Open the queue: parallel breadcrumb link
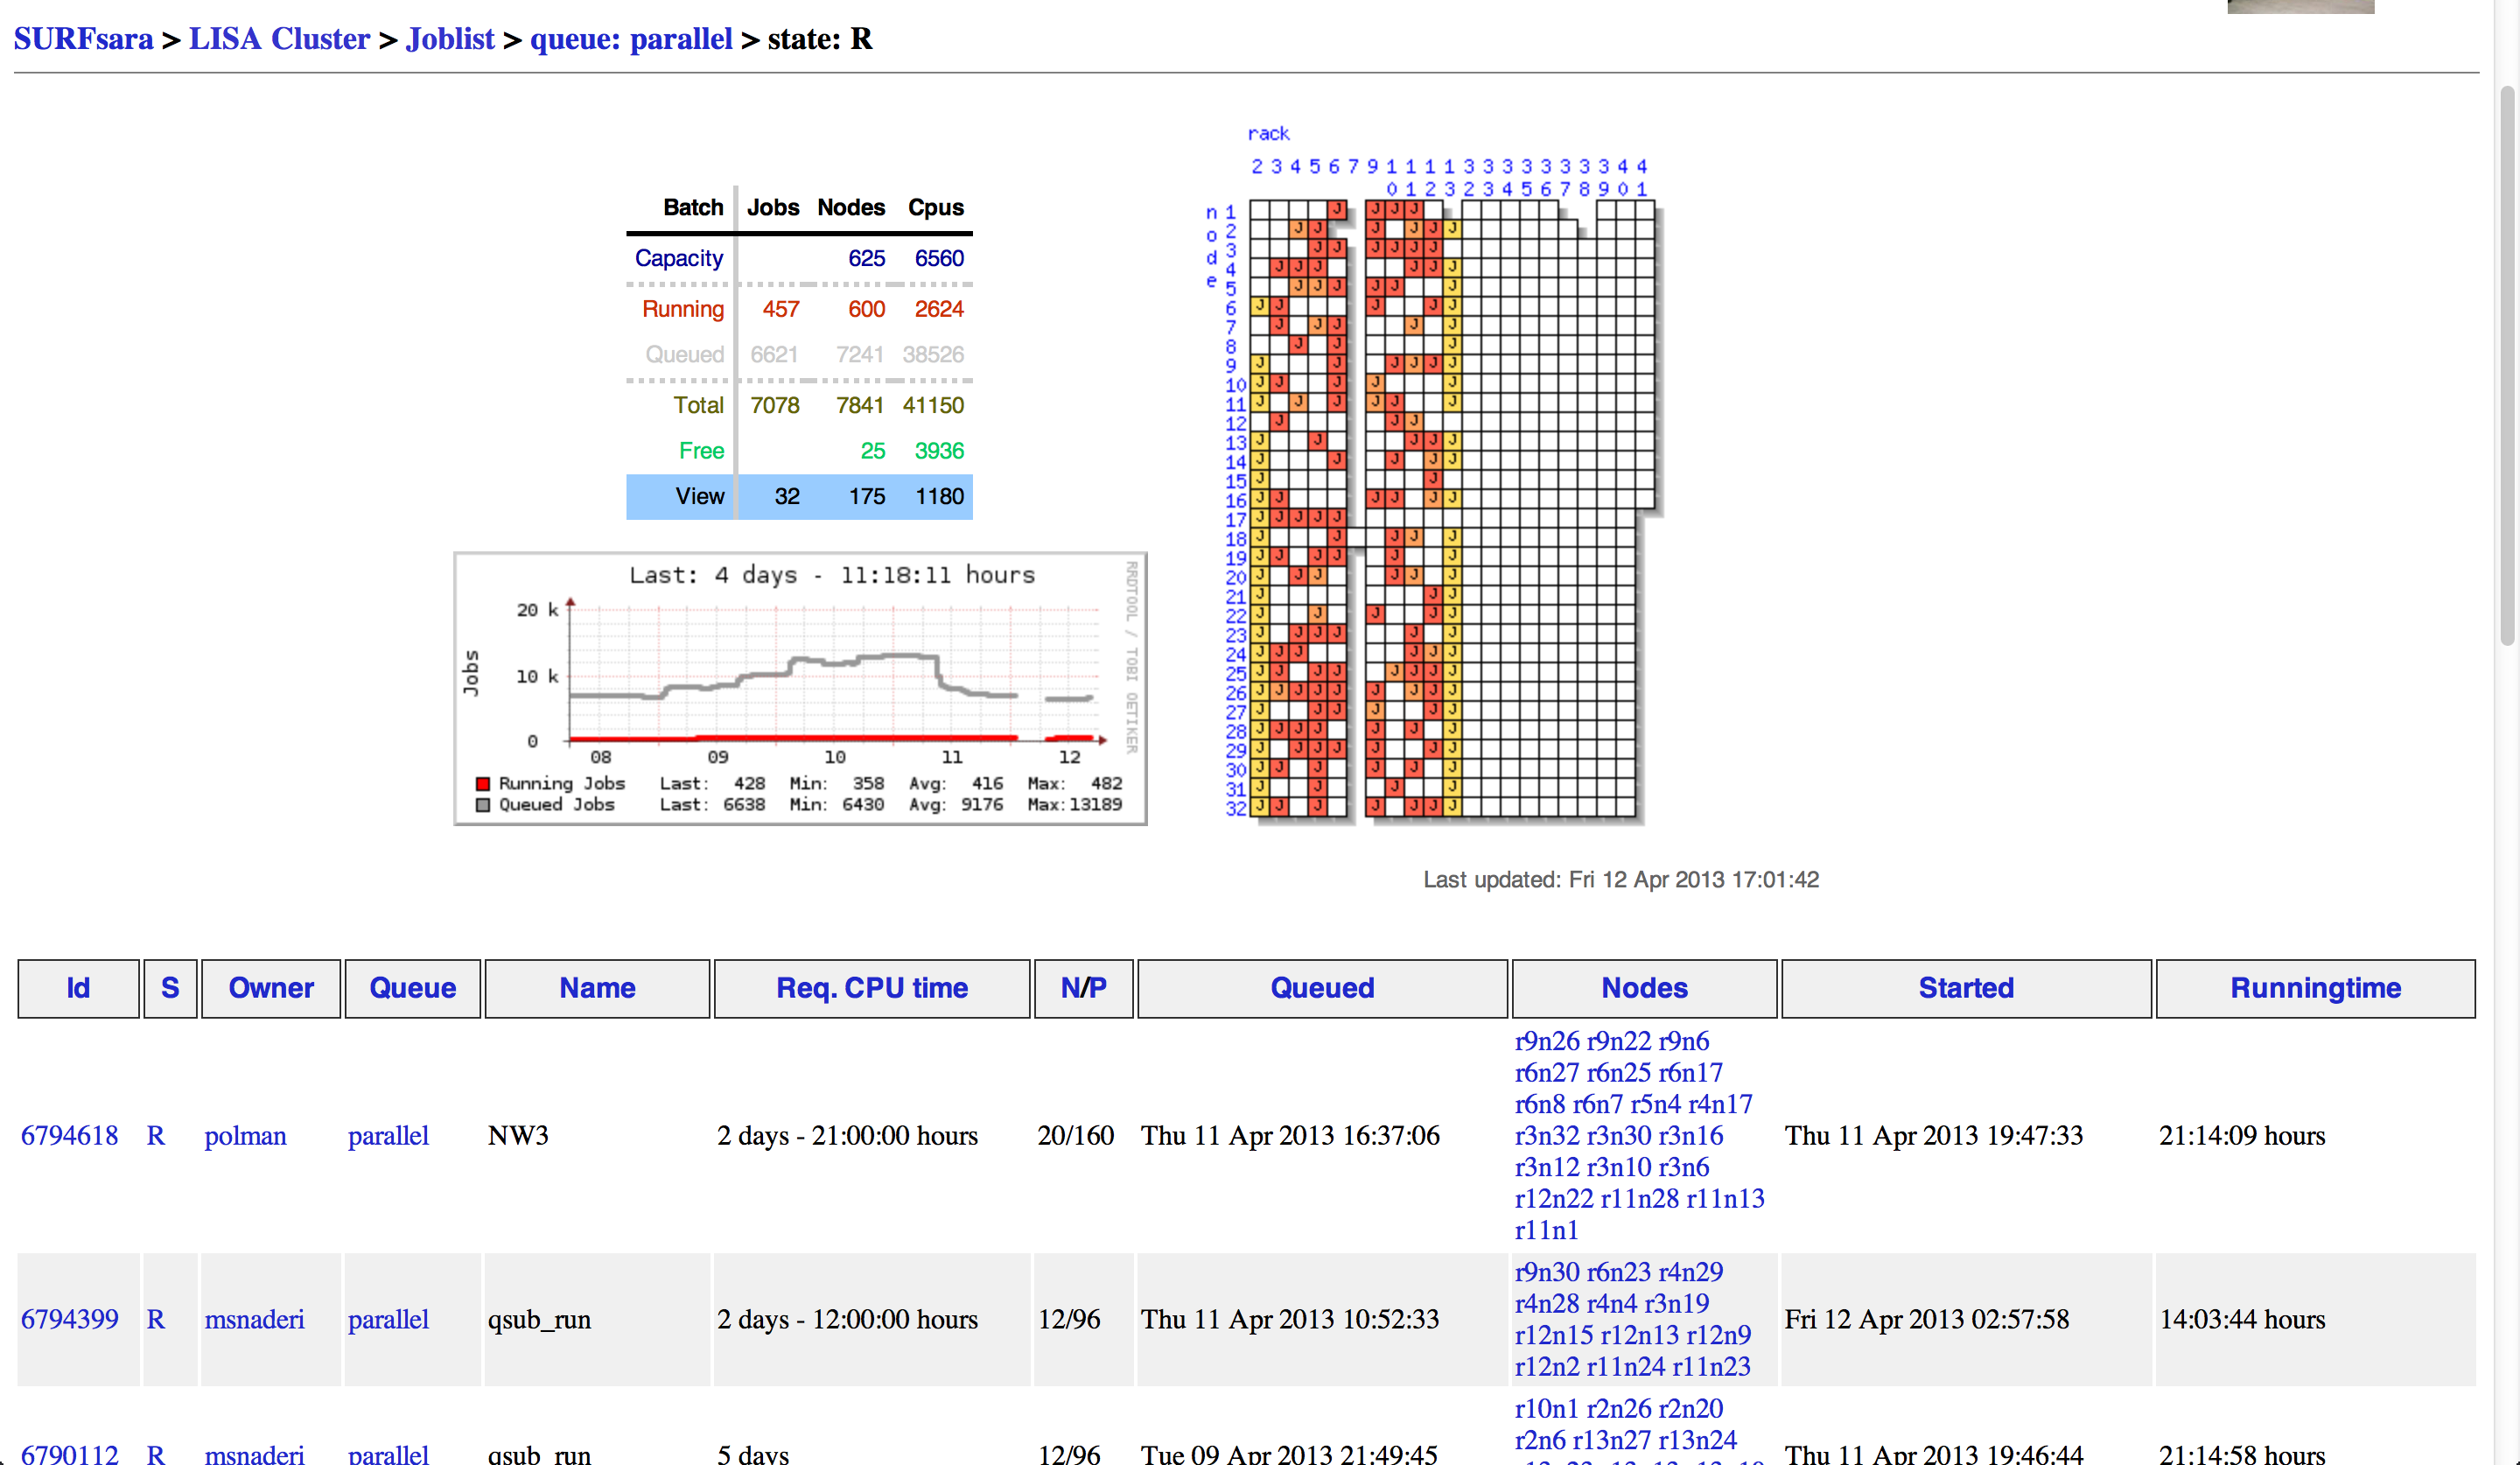 (630, 39)
